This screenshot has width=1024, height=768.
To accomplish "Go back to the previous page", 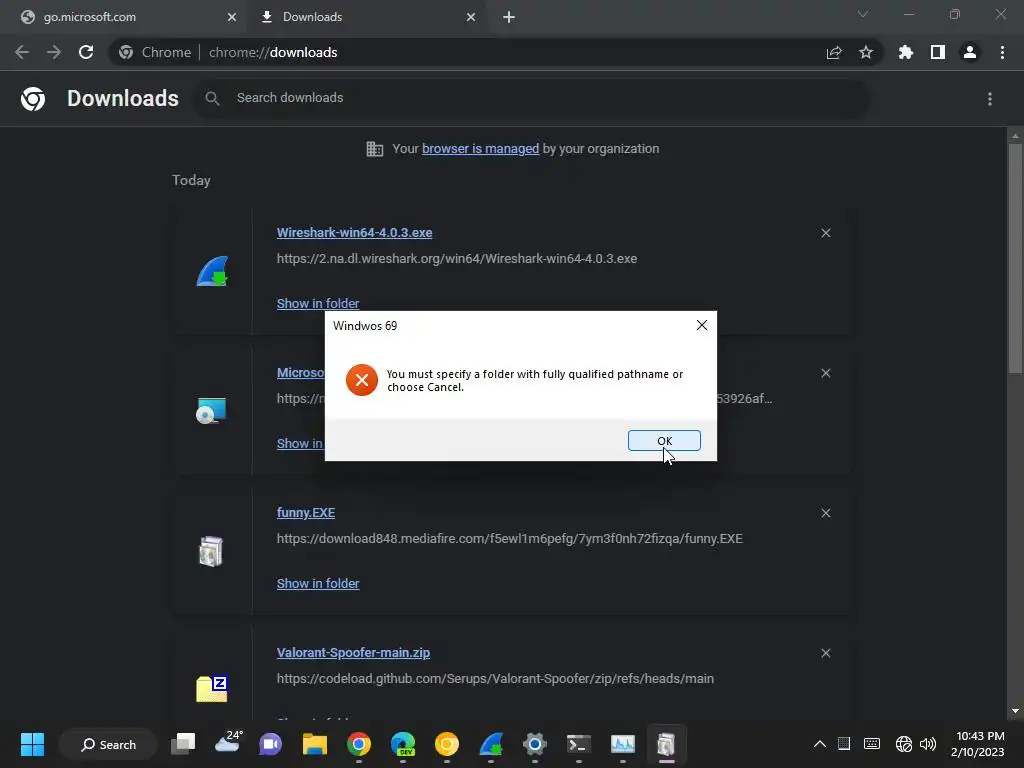I will tap(22, 52).
